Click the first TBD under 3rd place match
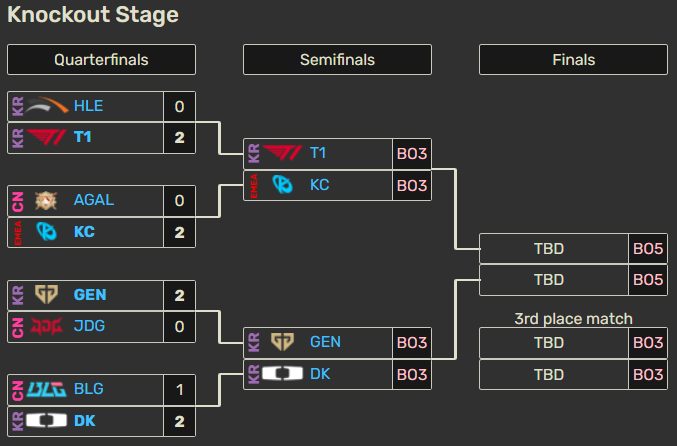The image size is (677, 446). coord(549,343)
